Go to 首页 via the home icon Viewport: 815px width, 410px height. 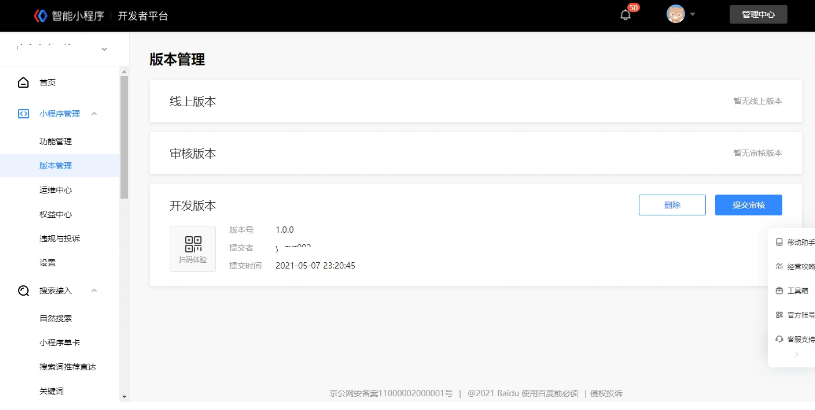23,83
